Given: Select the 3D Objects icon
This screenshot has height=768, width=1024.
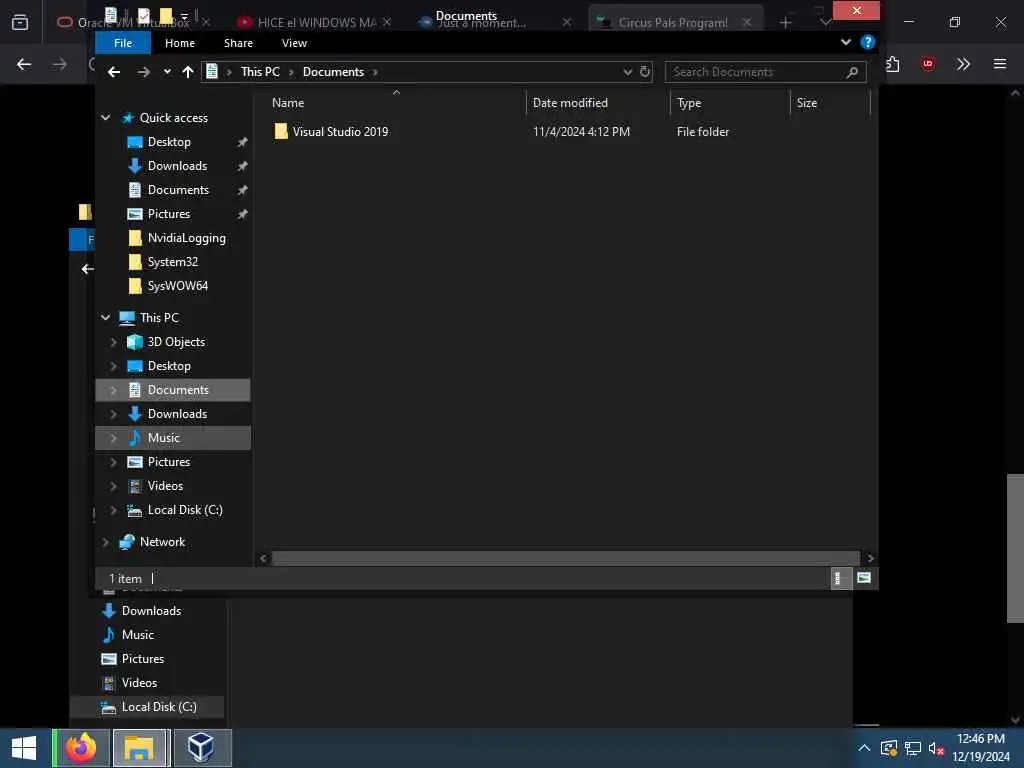Looking at the screenshot, I should click(x=135, y=342).
